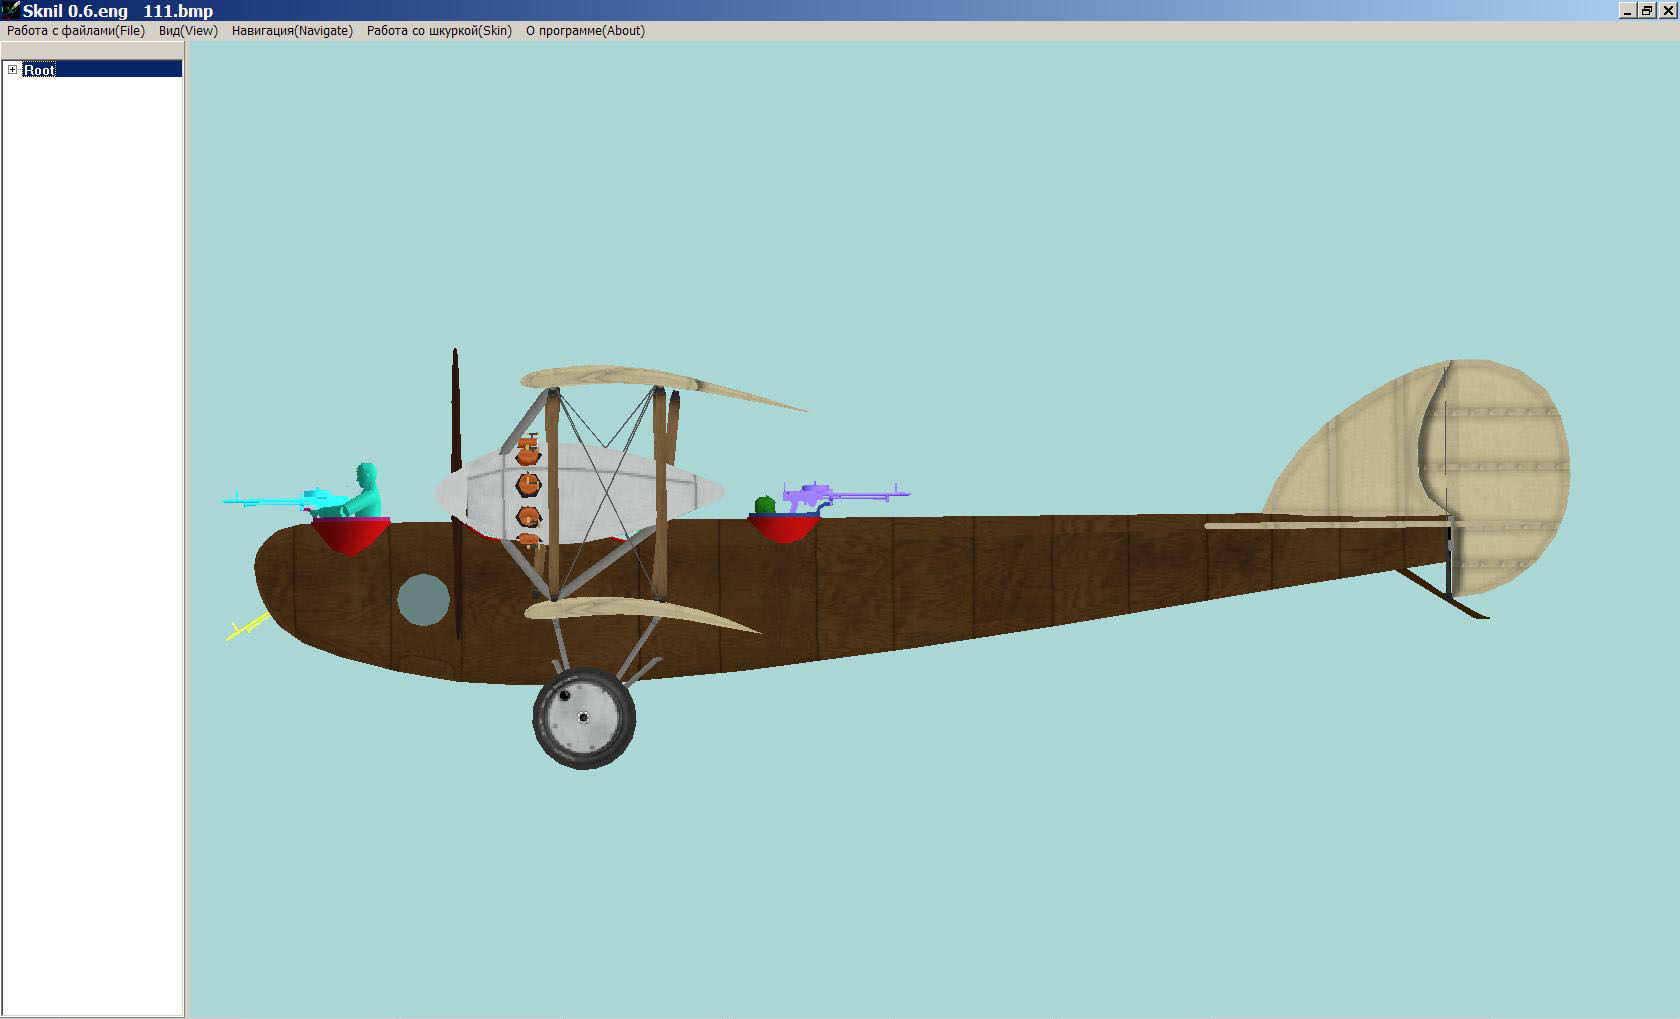Restore down the Sknil window

1646,10
